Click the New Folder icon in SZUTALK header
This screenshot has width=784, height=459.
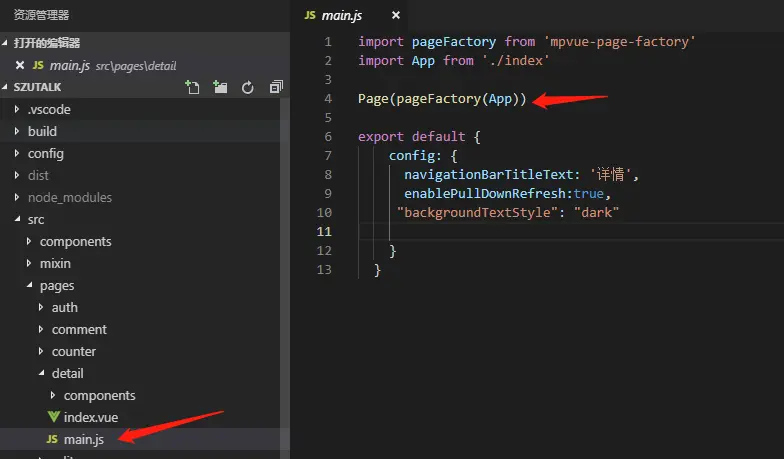[x=220, y=87]
